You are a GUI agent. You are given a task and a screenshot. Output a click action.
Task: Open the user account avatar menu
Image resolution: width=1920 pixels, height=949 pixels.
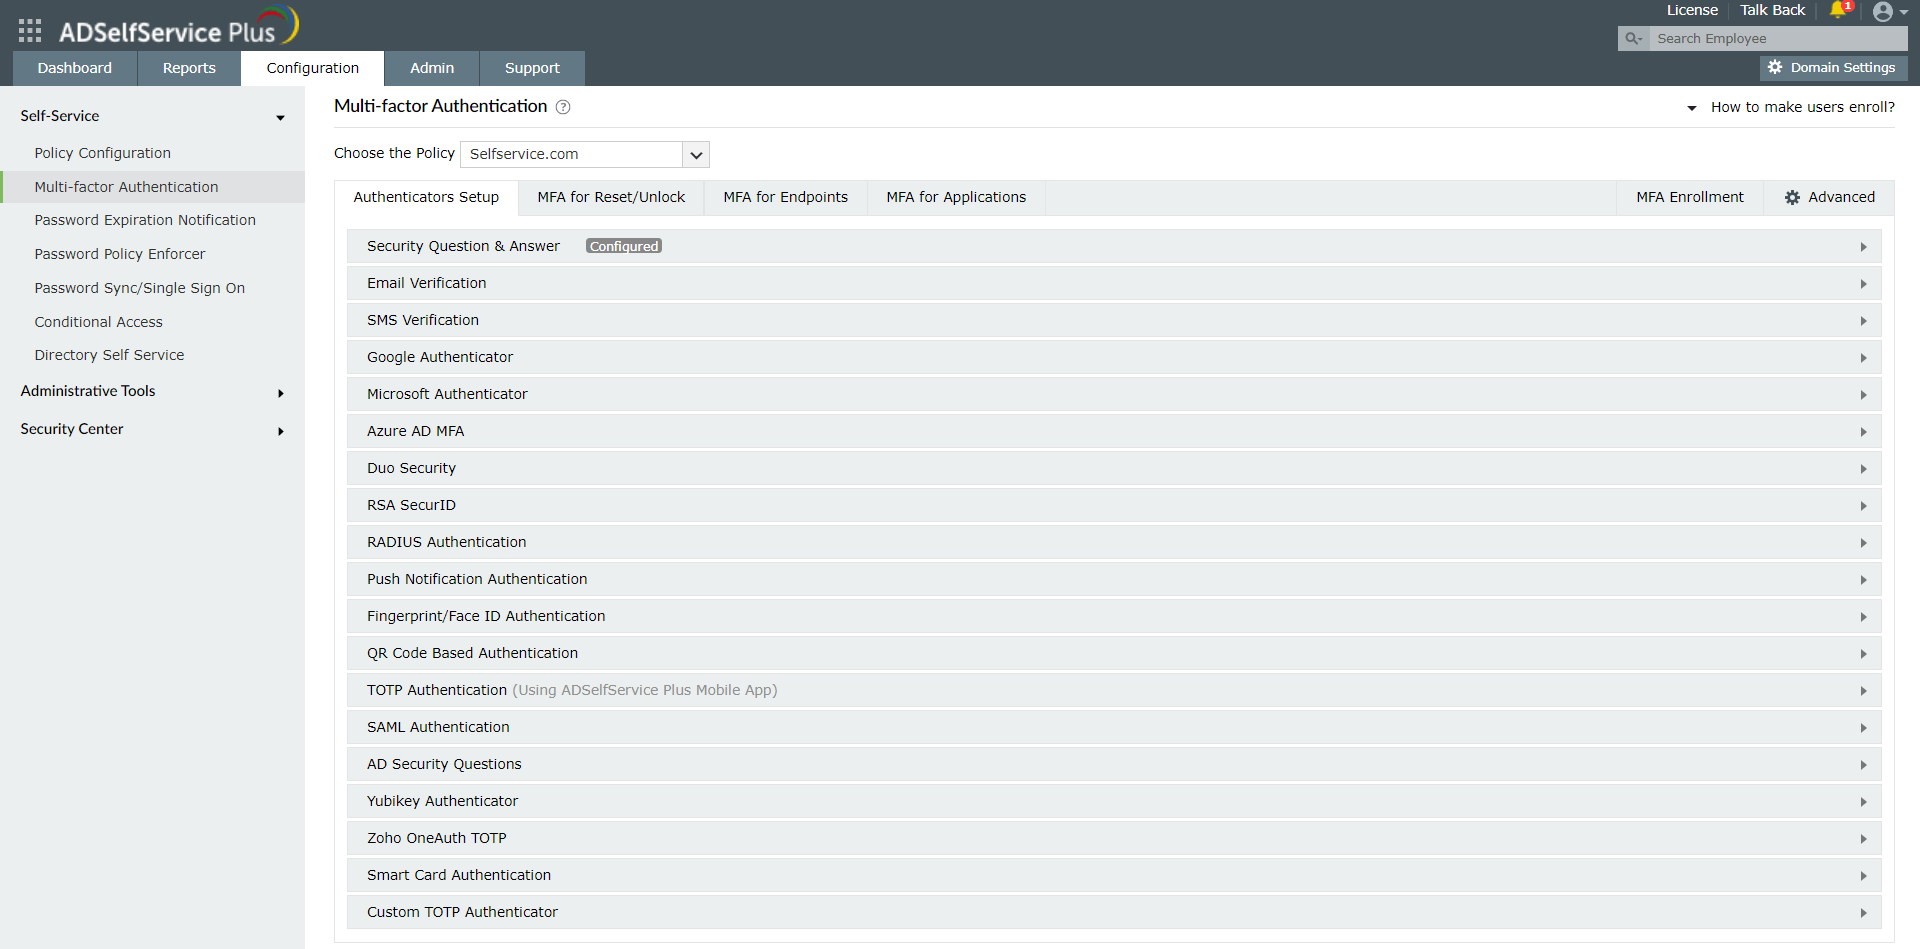pos(1889,11)
